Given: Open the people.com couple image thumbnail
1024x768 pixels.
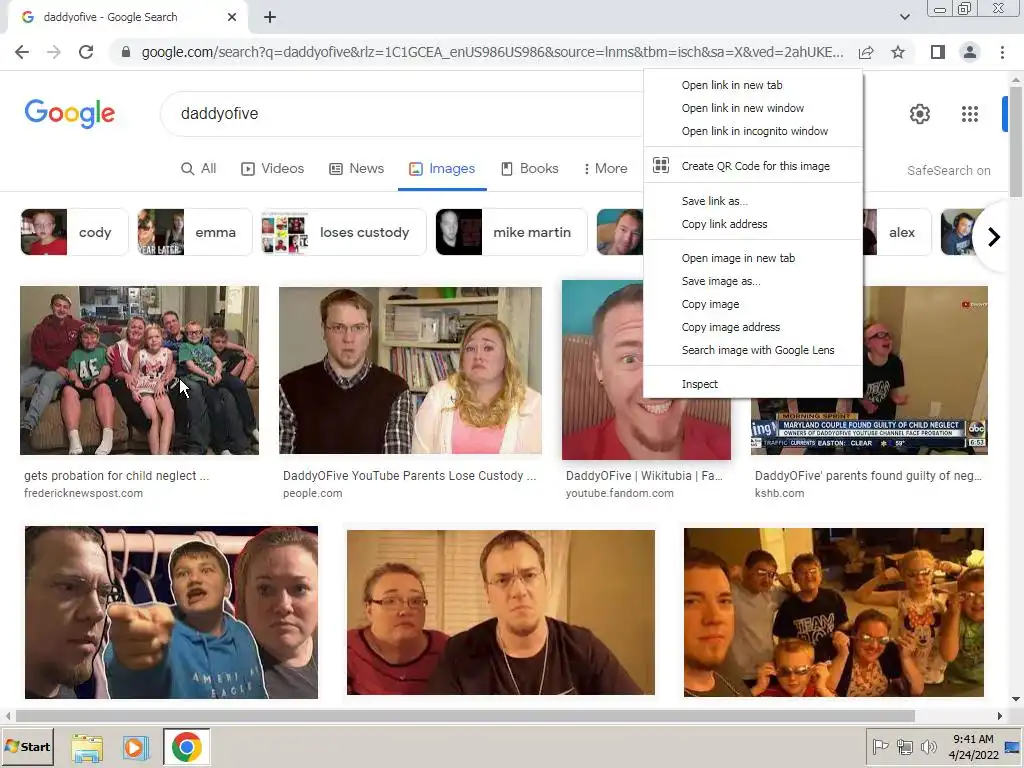Looking at the screenshot, I should pyautogui.click(x=410, y=370).
